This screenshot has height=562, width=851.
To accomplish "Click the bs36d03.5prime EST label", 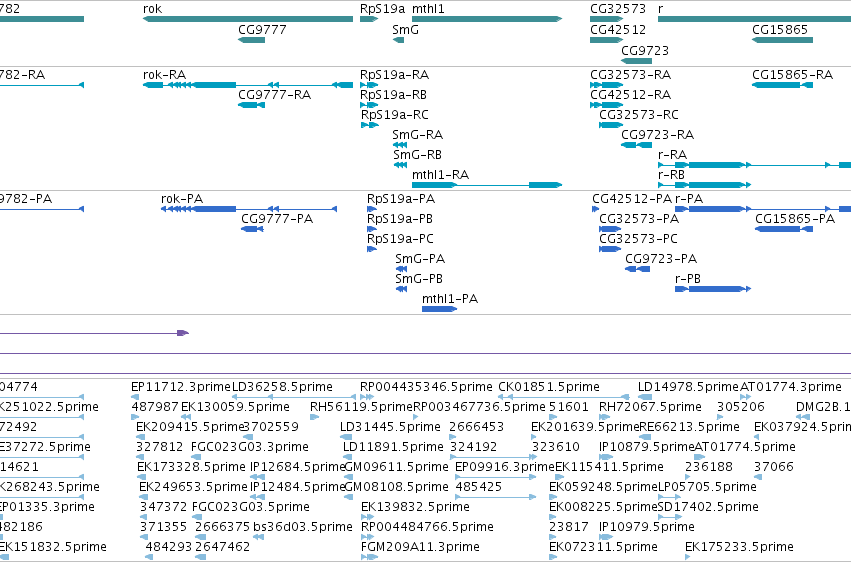I will pos(303,527).
